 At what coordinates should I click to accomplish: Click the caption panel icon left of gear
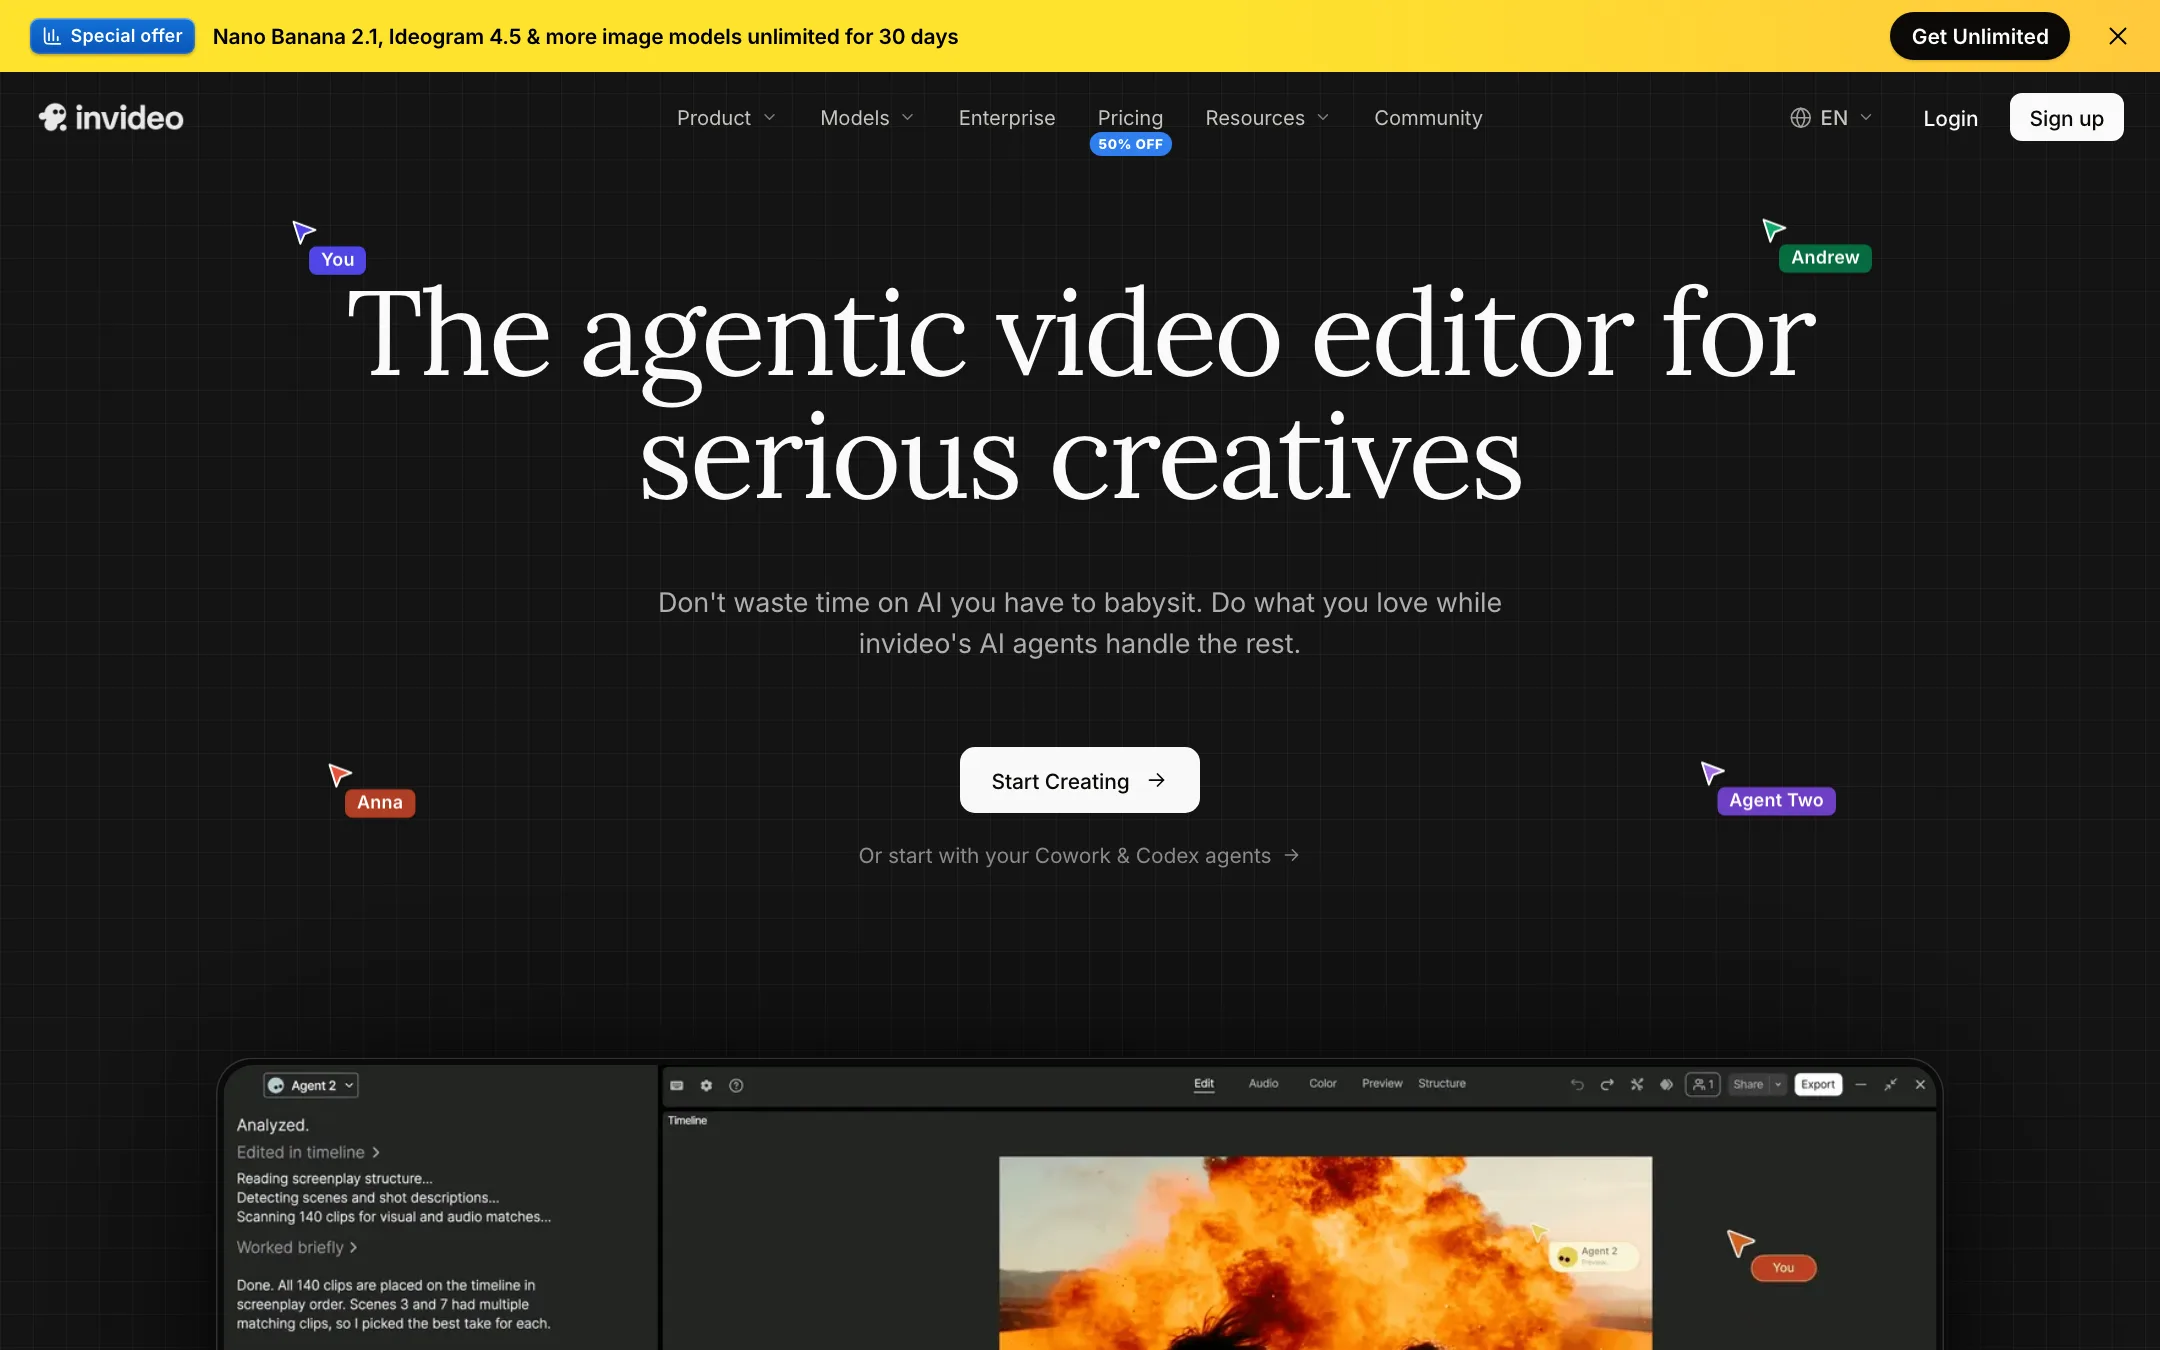(677, 1085)
